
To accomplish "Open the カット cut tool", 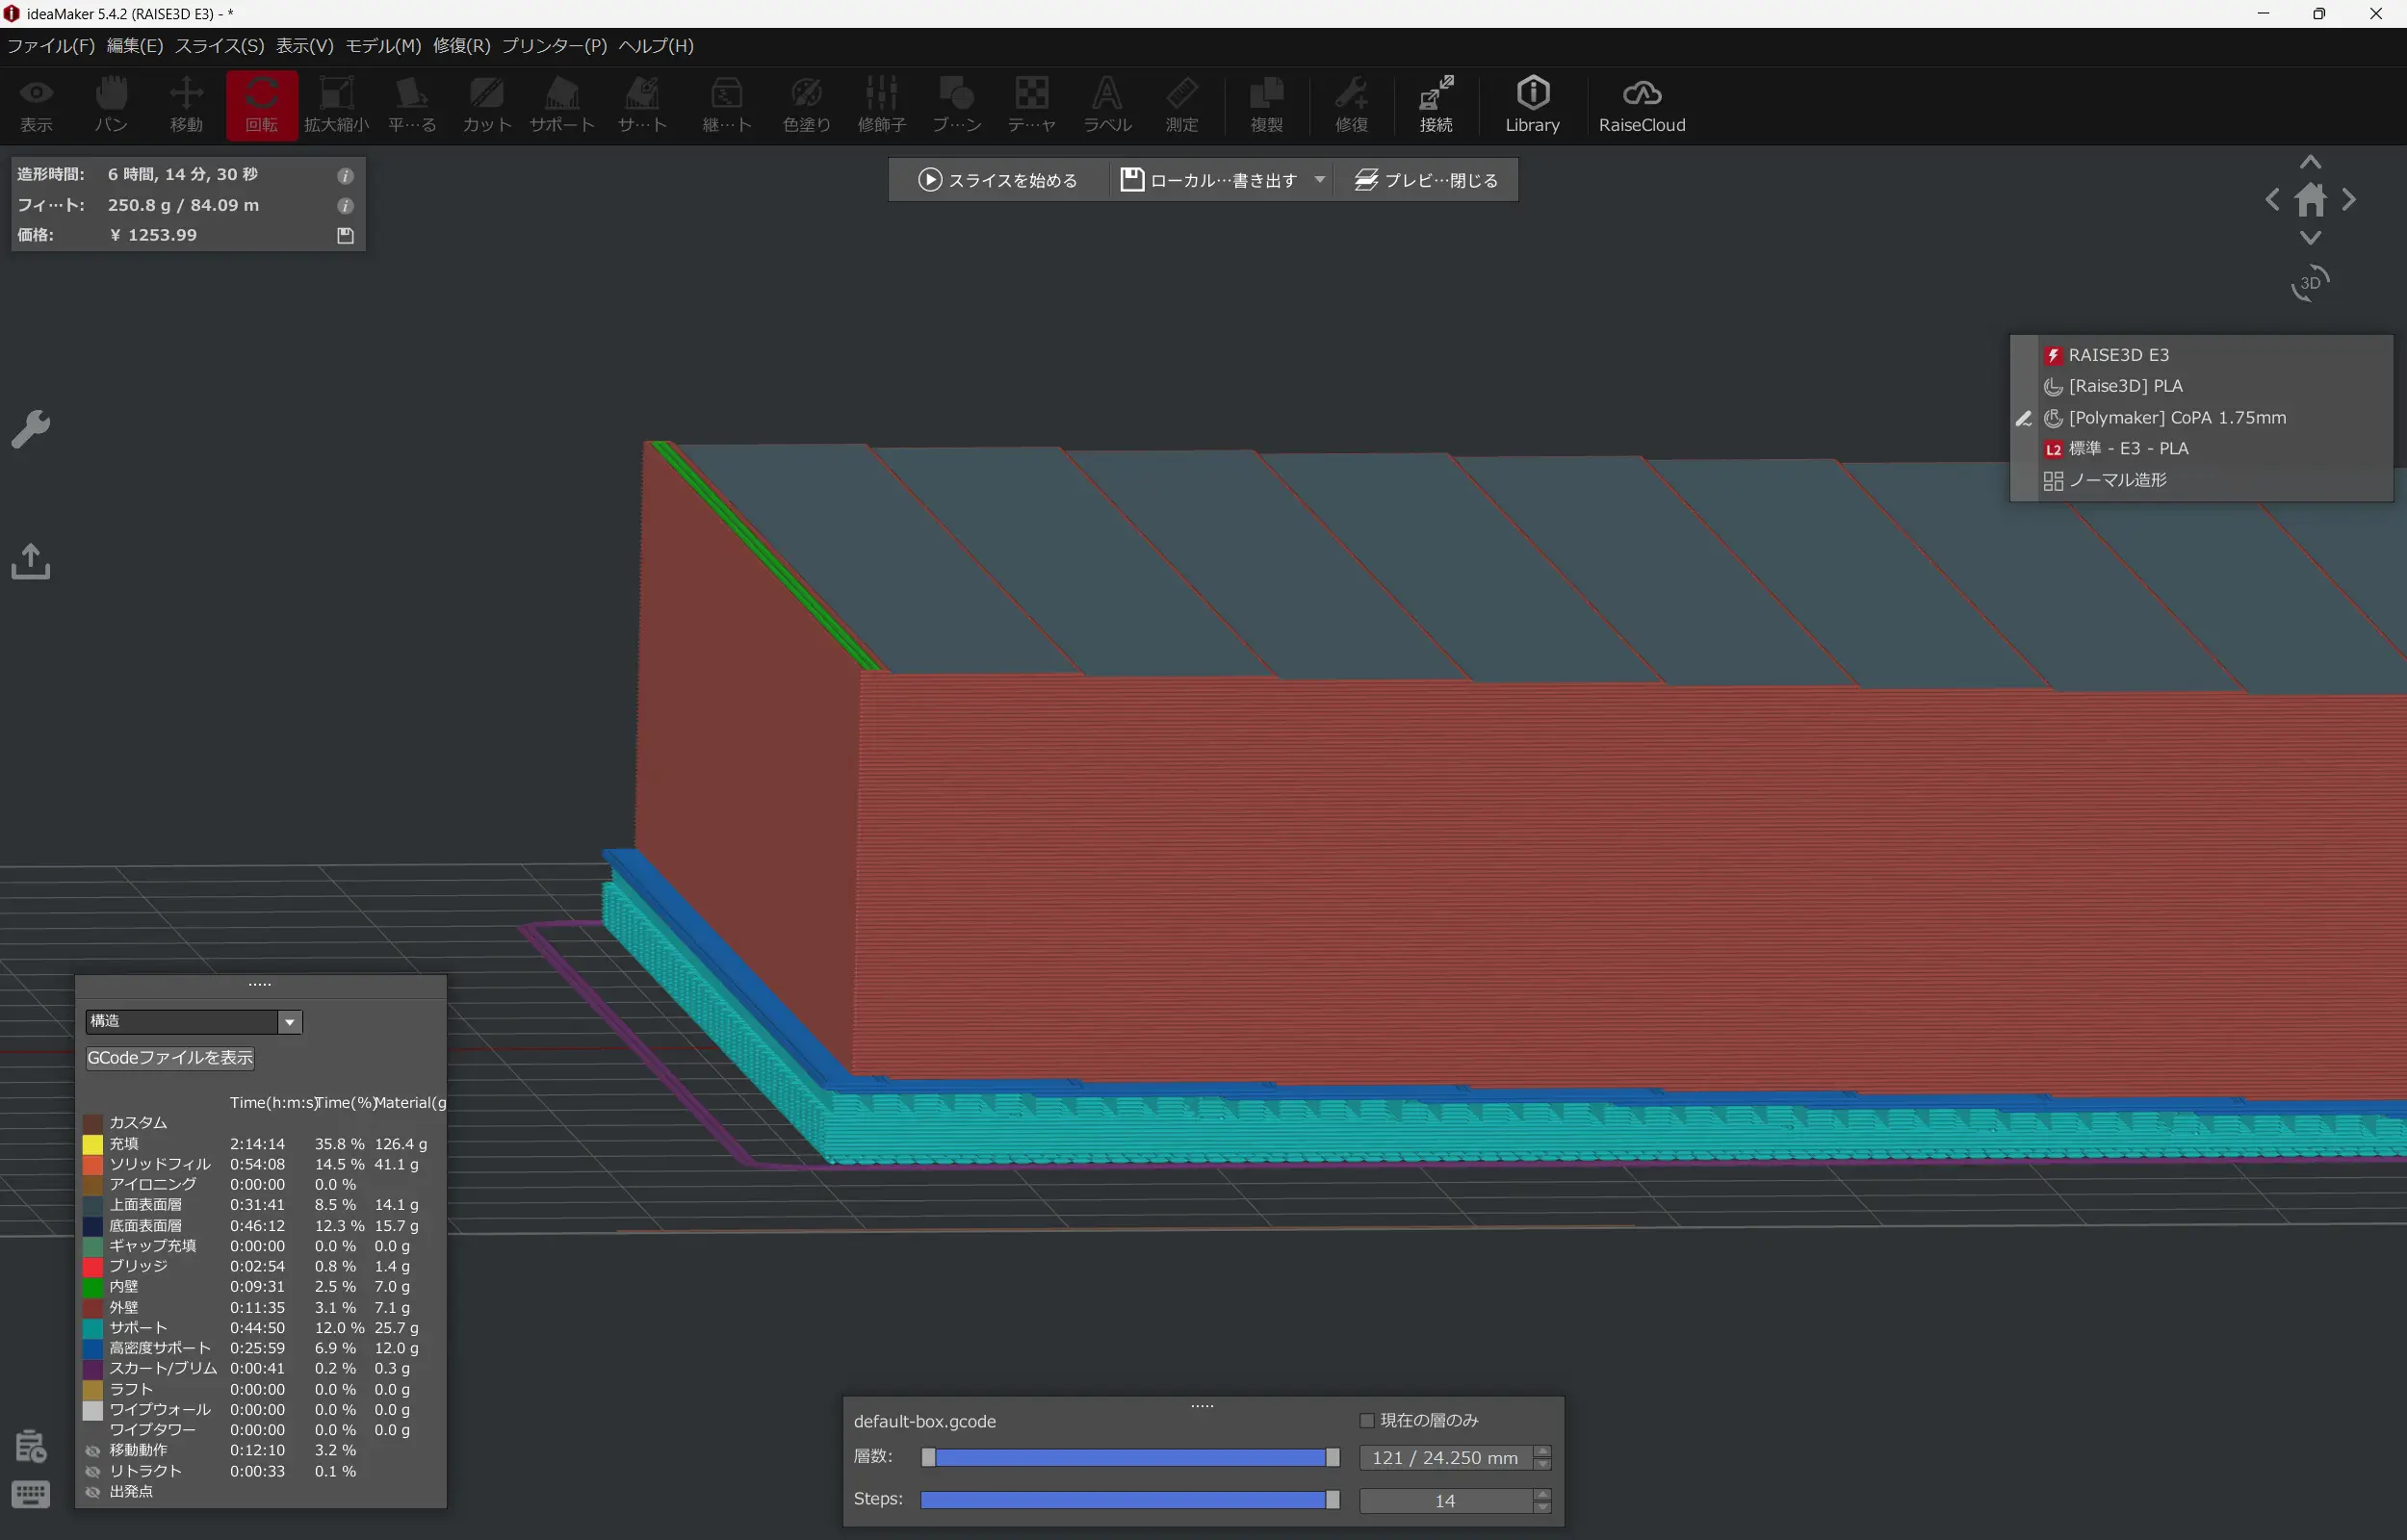I will click(487, 105).
